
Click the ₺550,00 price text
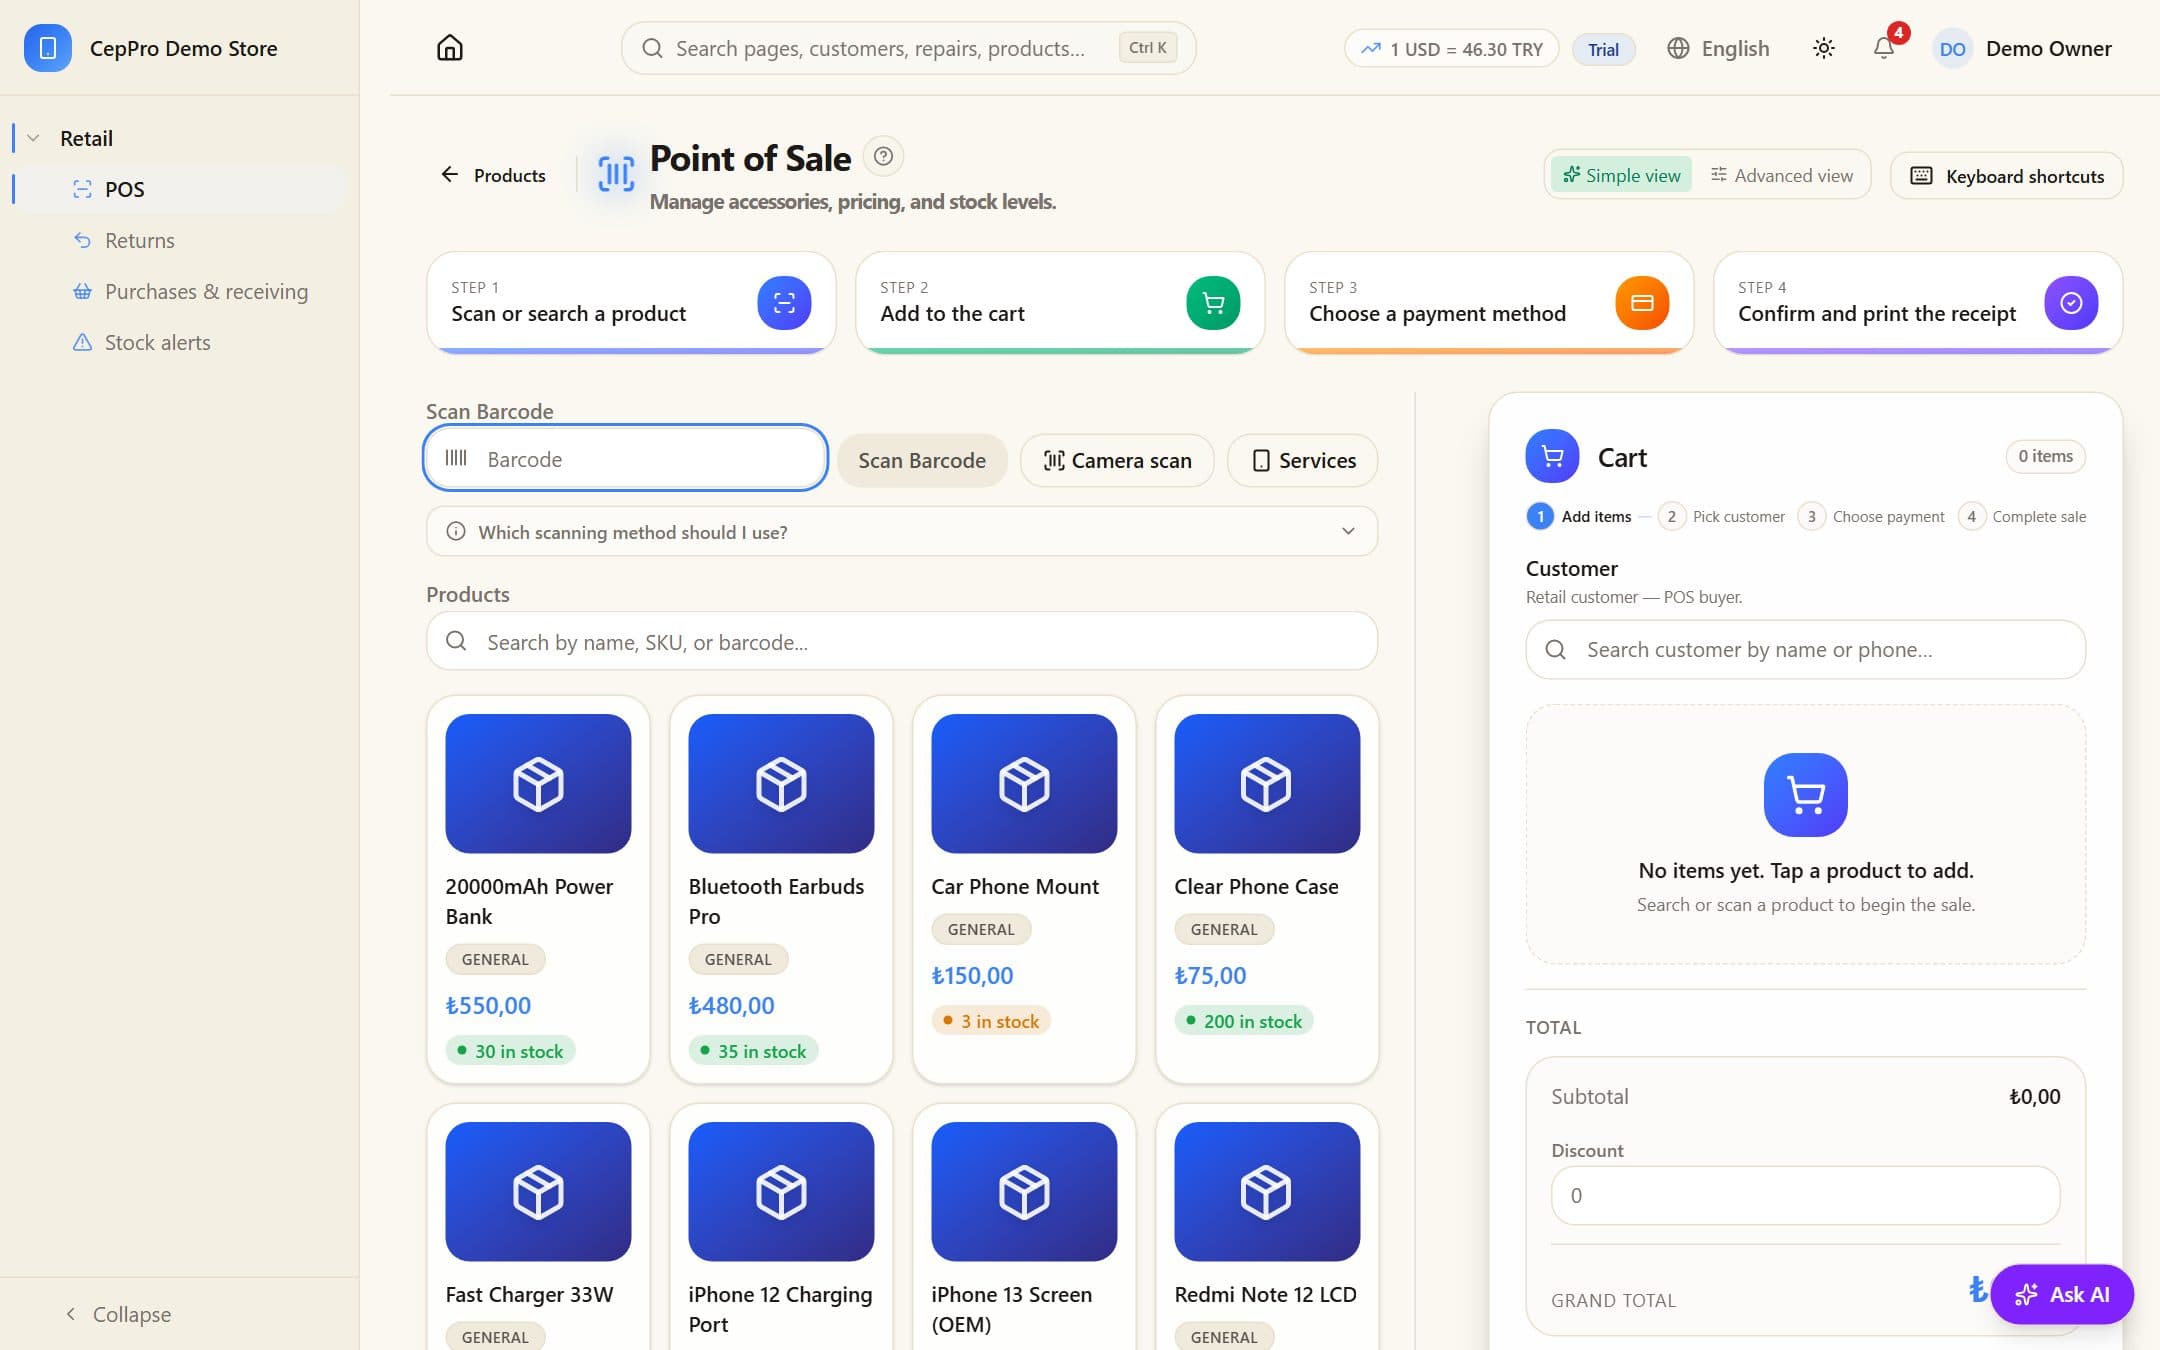coord(488,1005)
